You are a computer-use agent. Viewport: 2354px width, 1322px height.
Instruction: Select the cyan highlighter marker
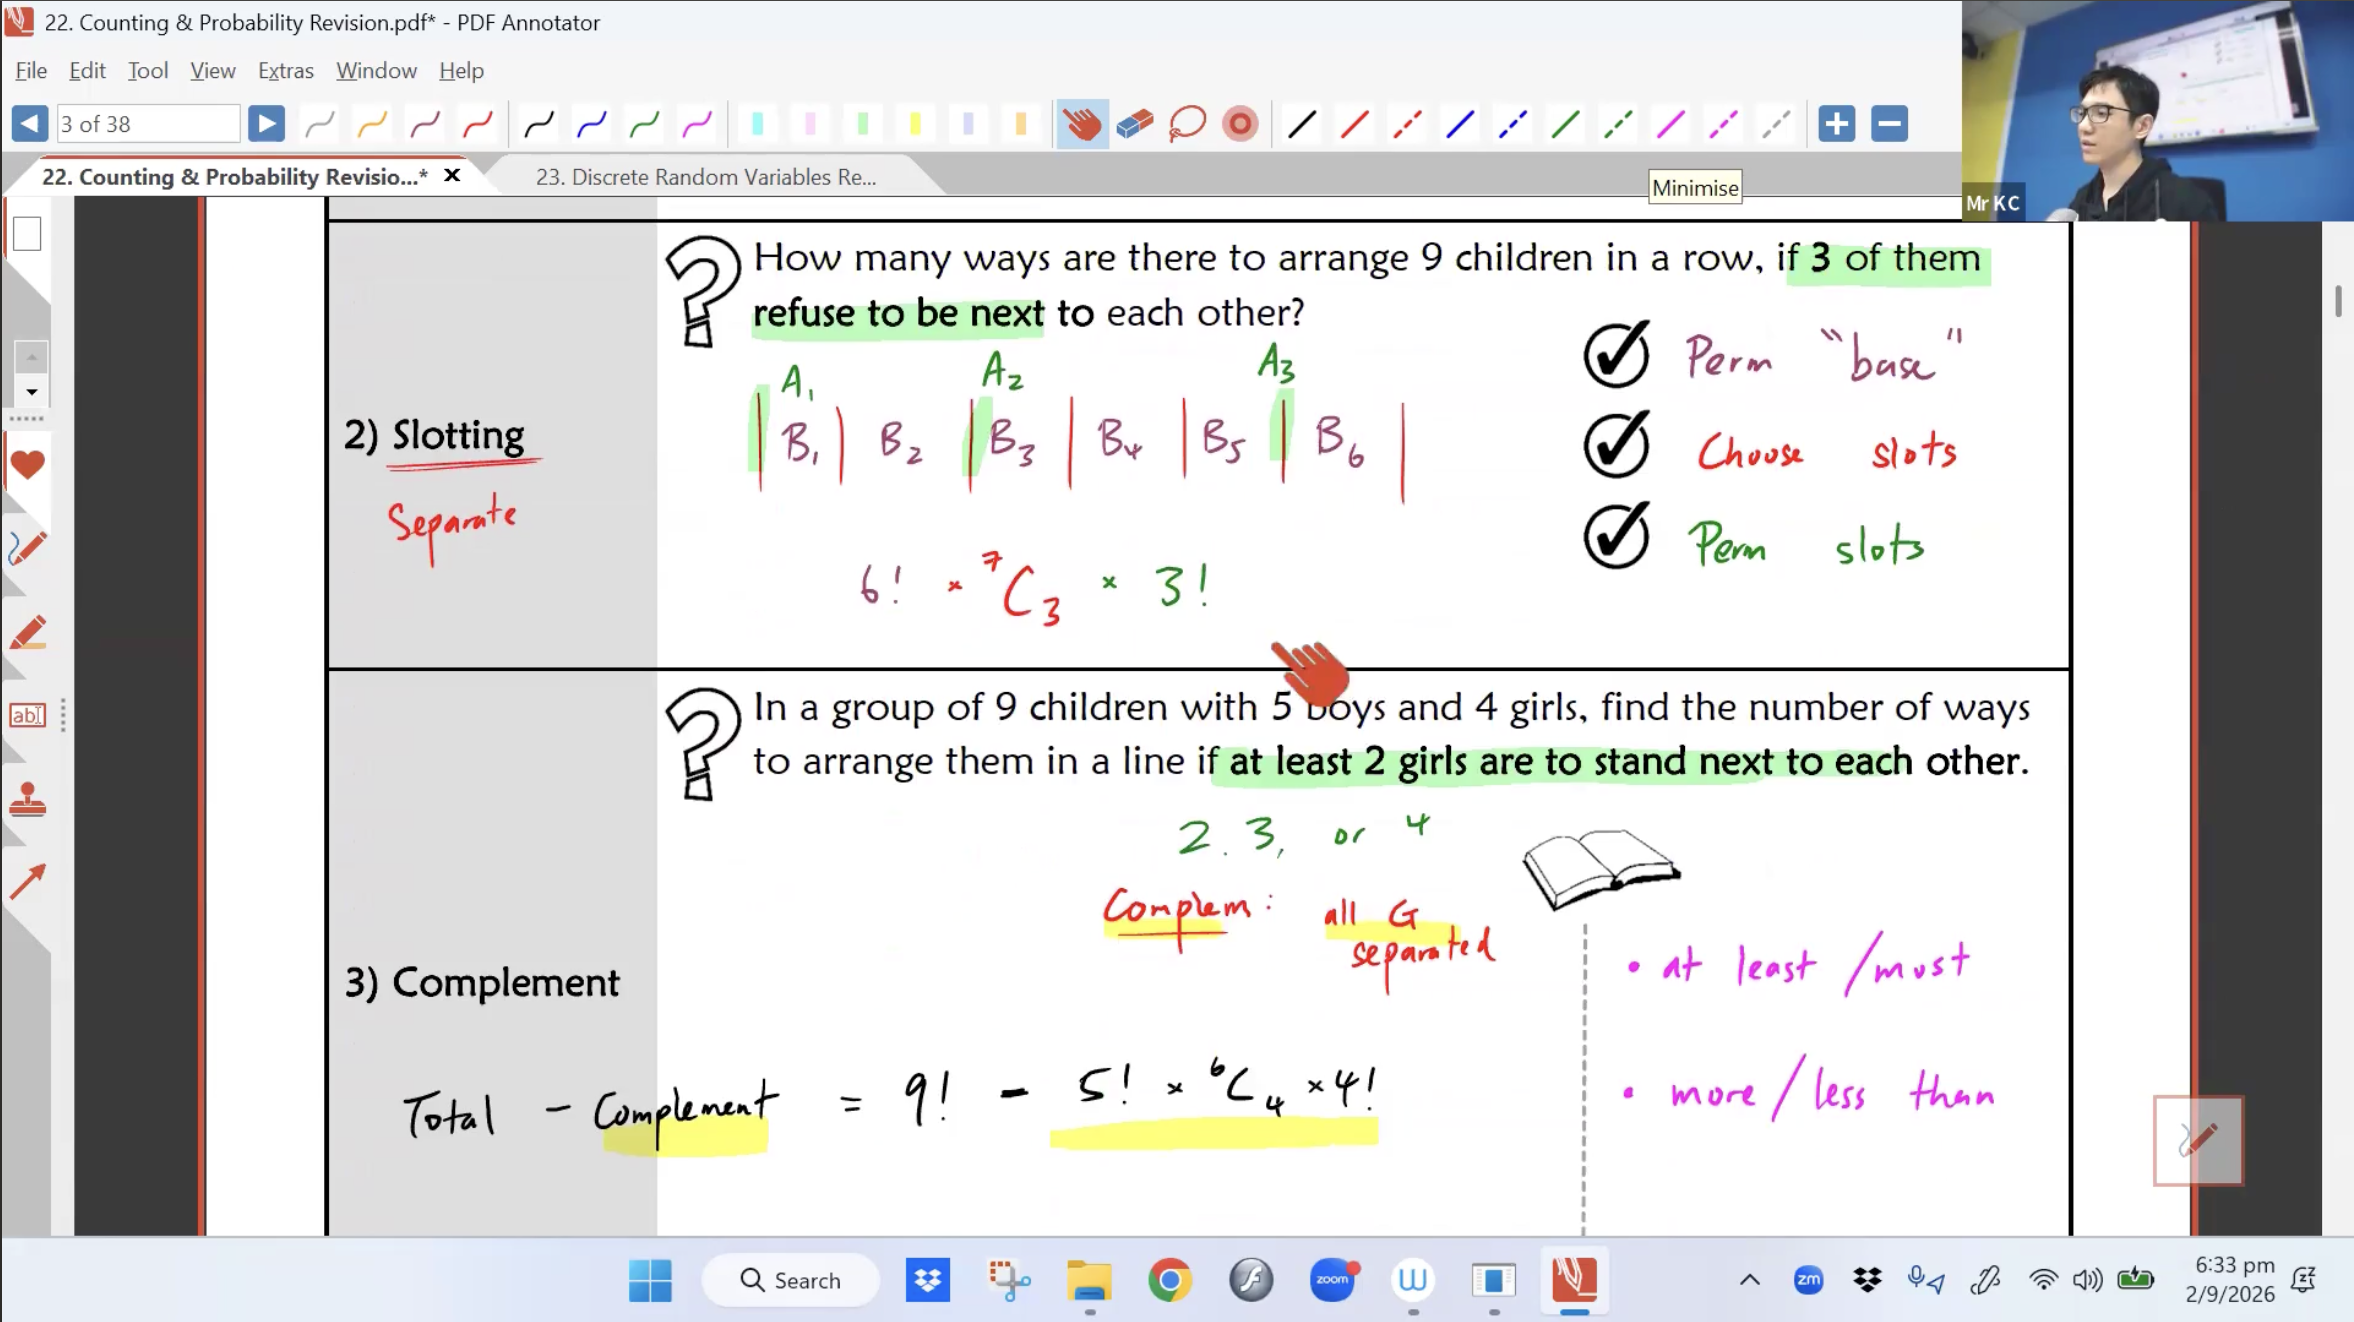(757, 124)
